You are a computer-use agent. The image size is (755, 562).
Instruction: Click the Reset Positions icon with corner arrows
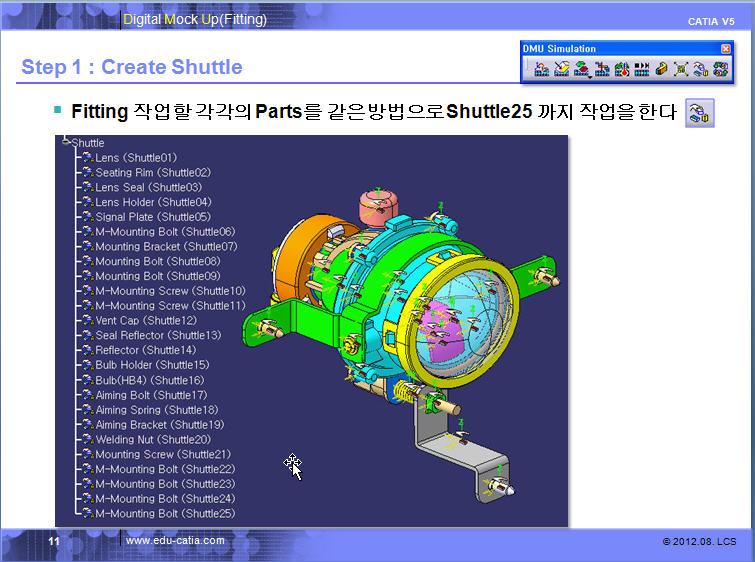(681, 69)
